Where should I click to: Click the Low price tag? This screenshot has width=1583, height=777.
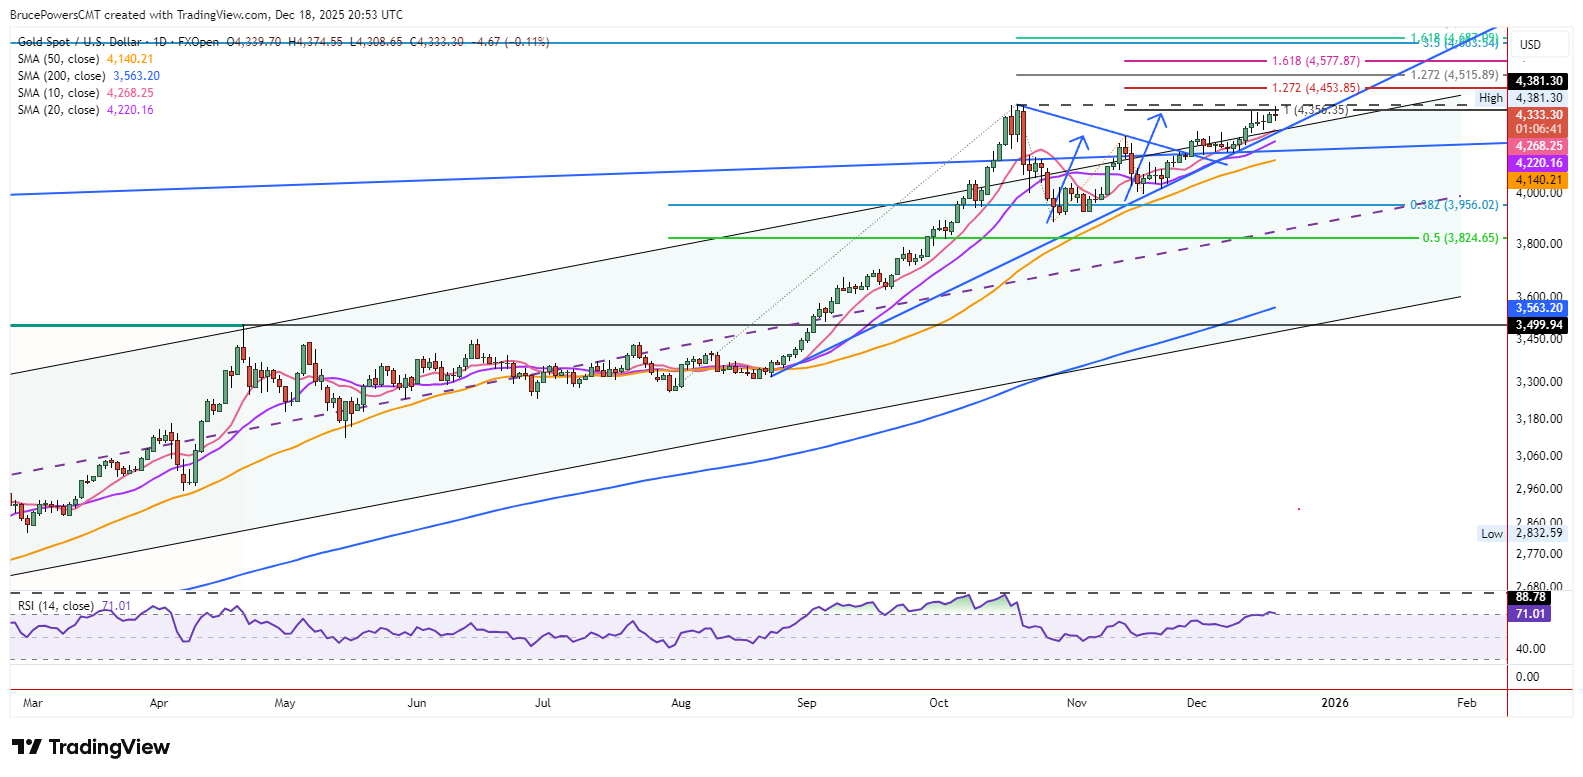pos(1491,533)
